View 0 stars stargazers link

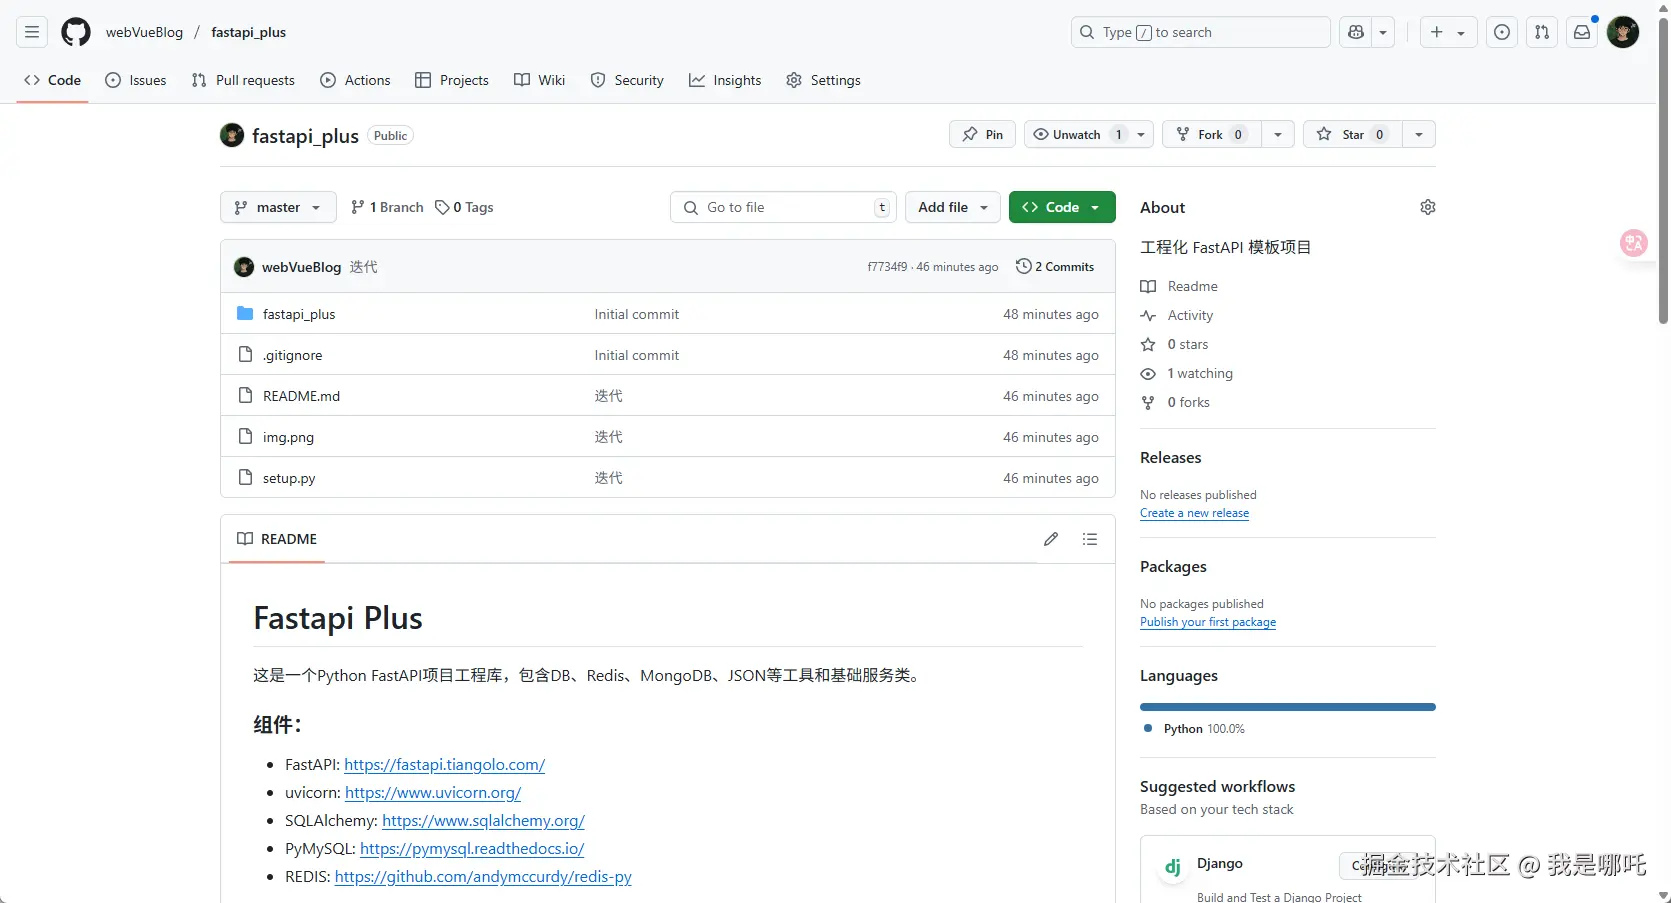(x=1174, y=344)
